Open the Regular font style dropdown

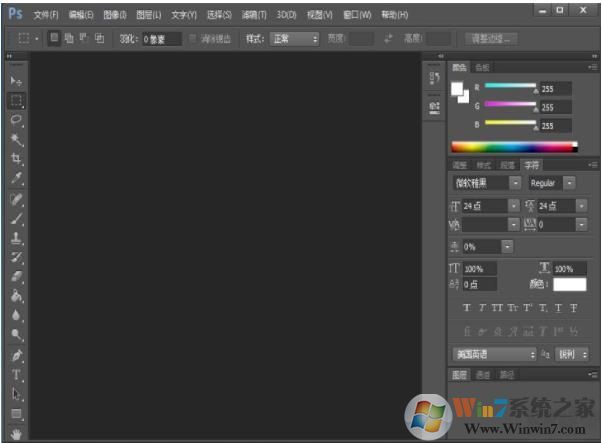[569, 183]
